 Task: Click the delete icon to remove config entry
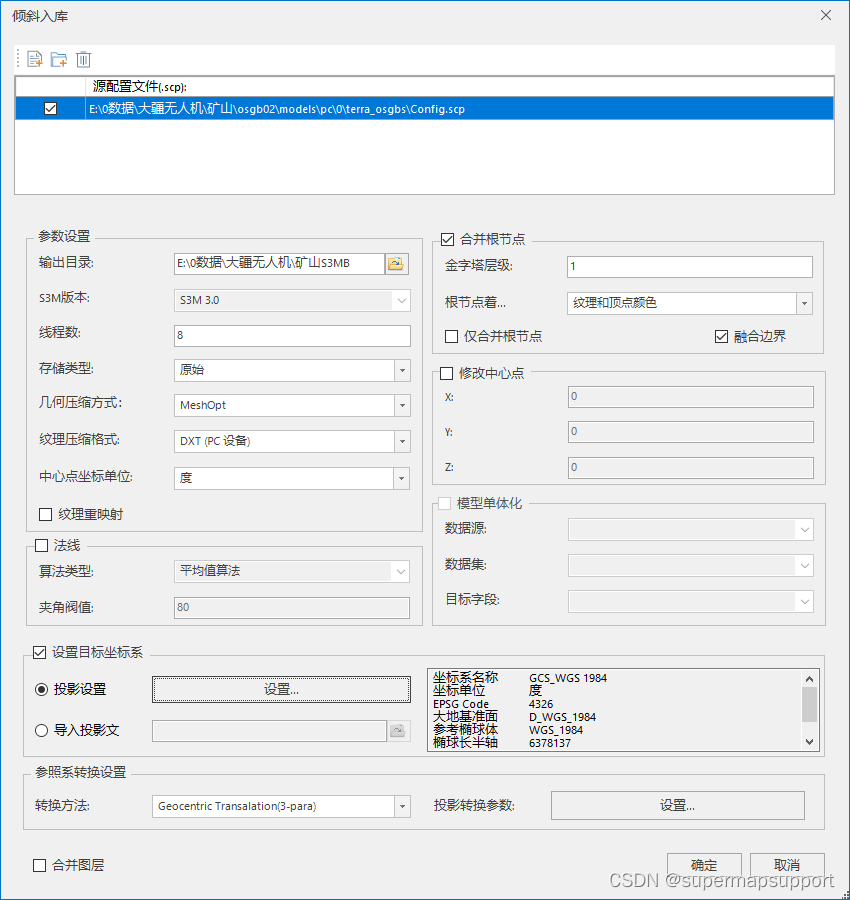click(x=83, y=59)
